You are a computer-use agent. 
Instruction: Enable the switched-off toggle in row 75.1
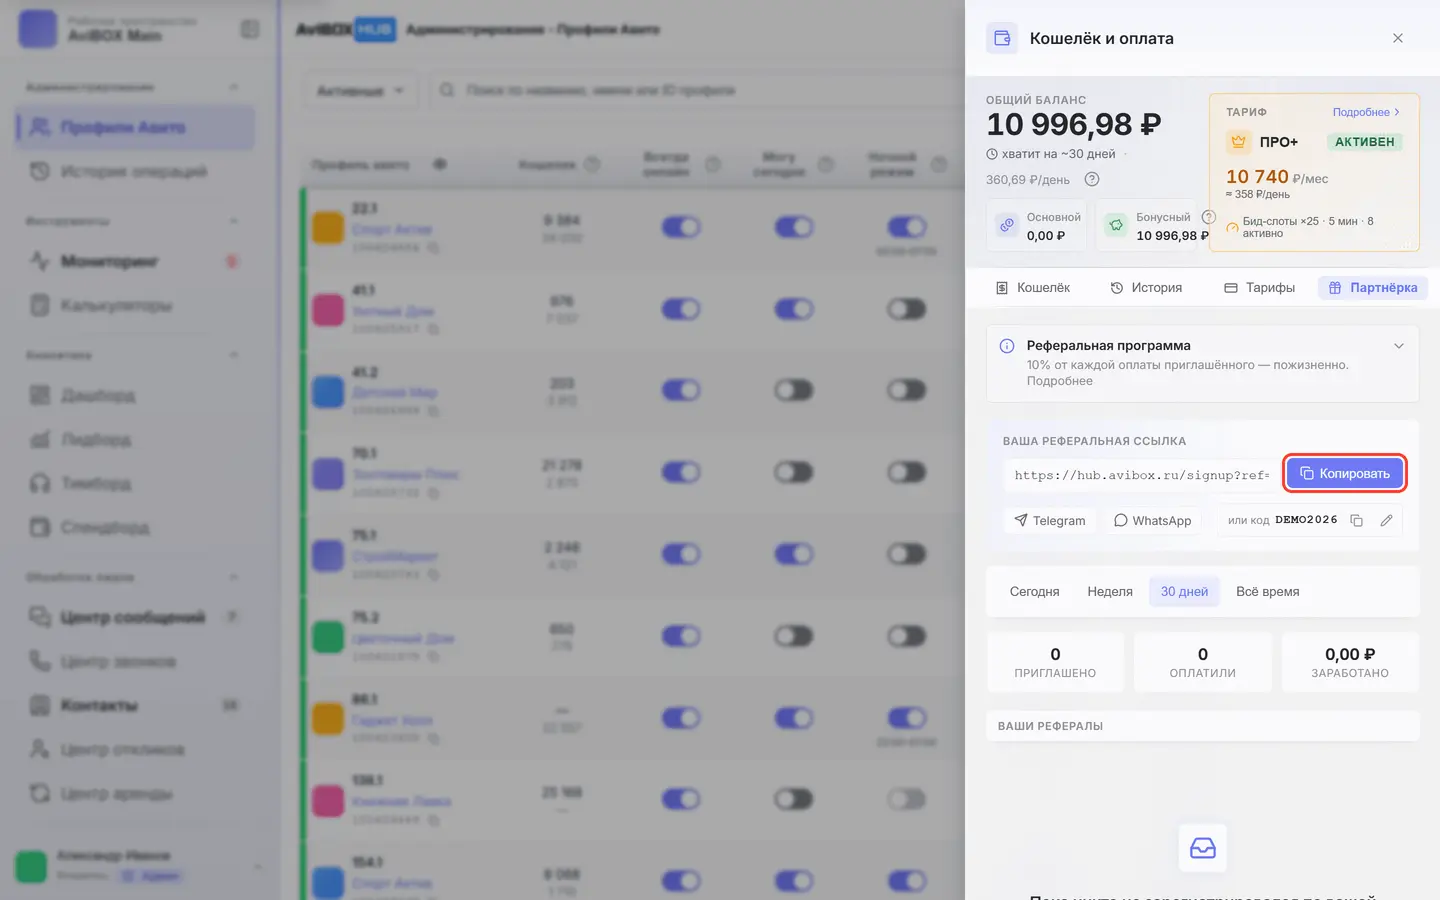906,554
